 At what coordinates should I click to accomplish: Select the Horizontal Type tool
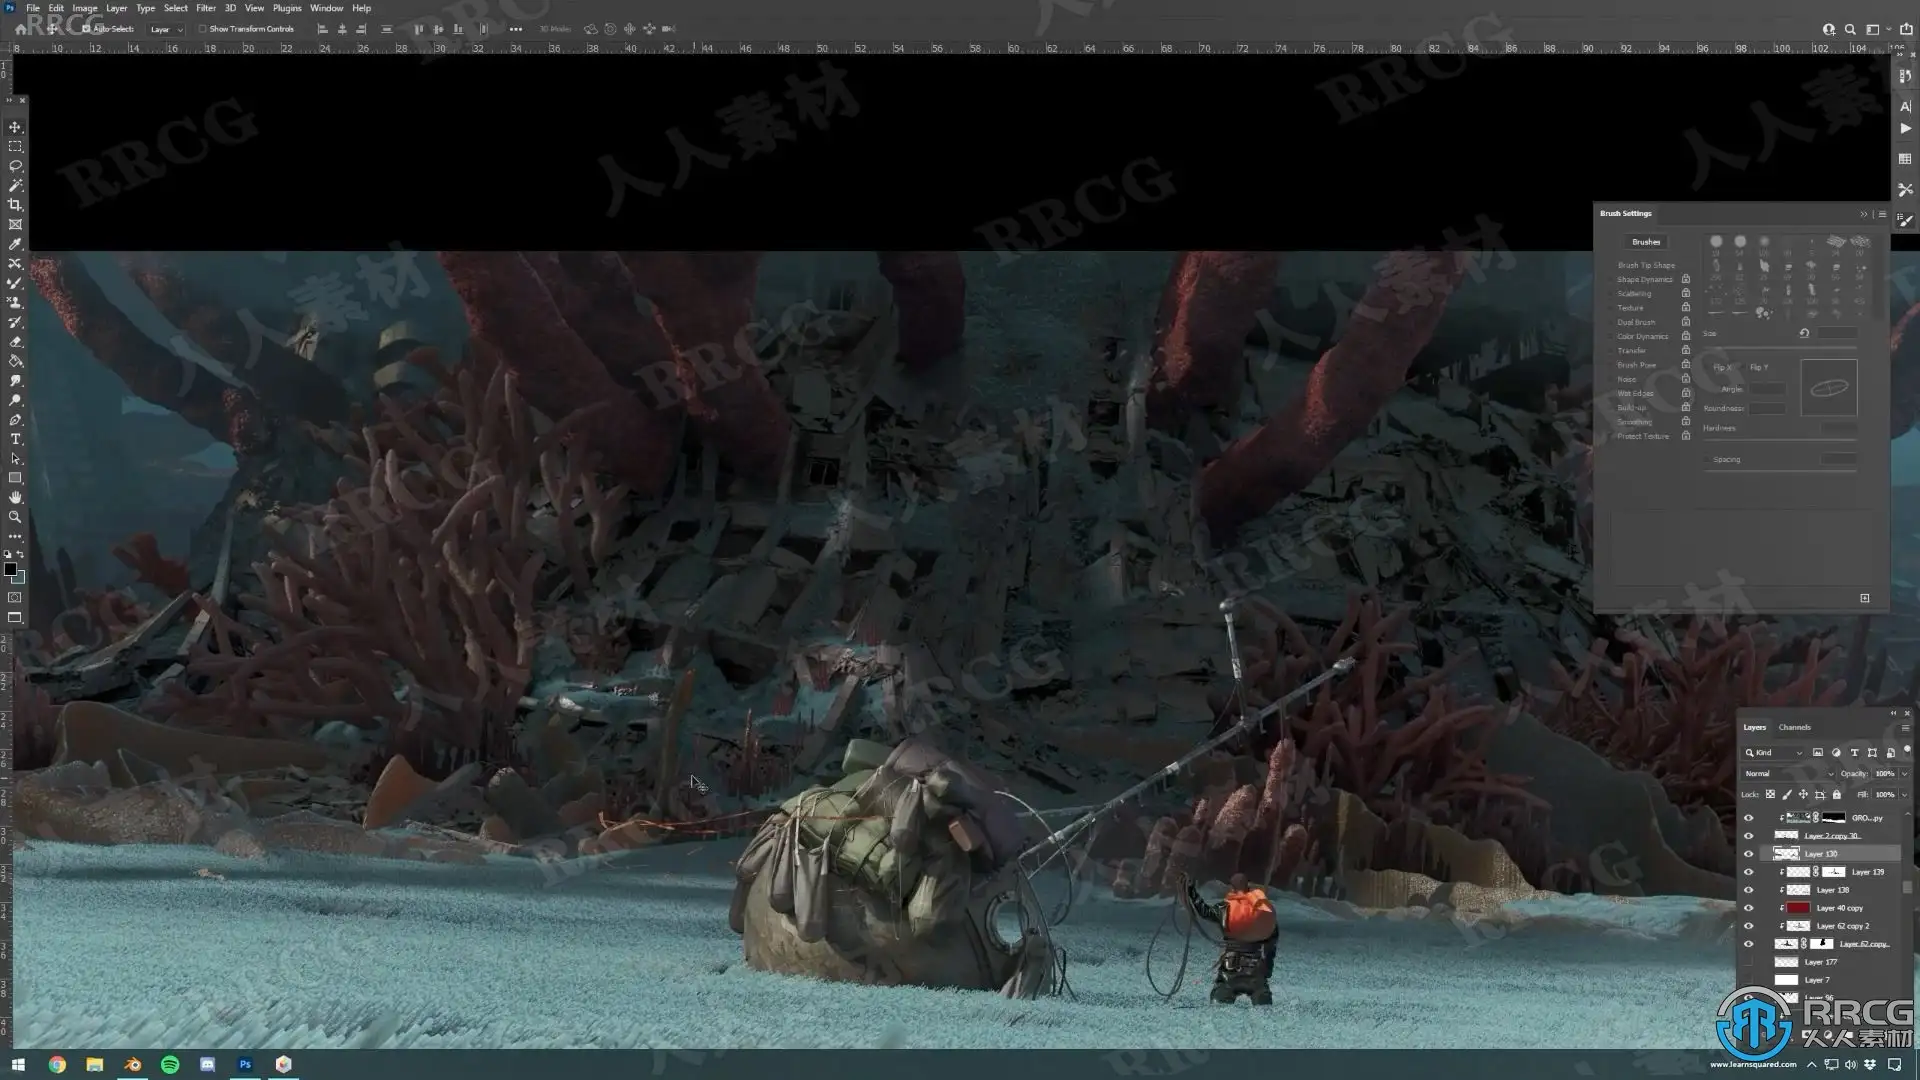click(15, 439)
